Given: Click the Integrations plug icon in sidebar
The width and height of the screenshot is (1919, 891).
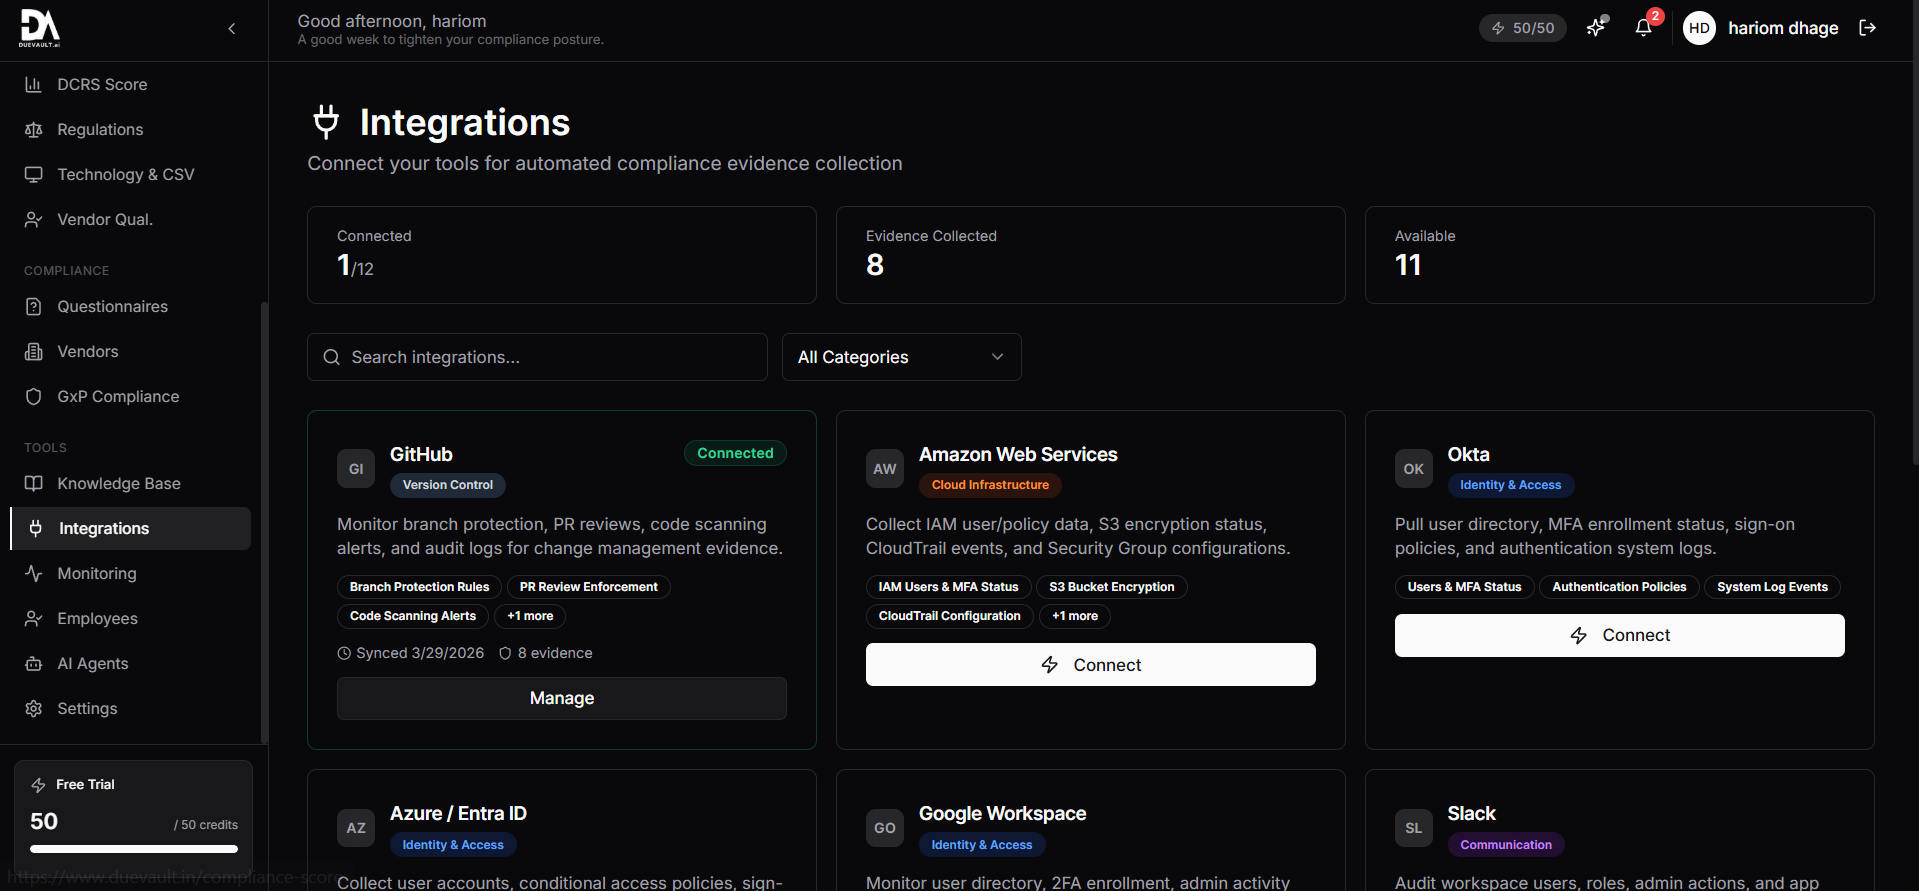Looking at the screenshot, I should tap(36, 528).
